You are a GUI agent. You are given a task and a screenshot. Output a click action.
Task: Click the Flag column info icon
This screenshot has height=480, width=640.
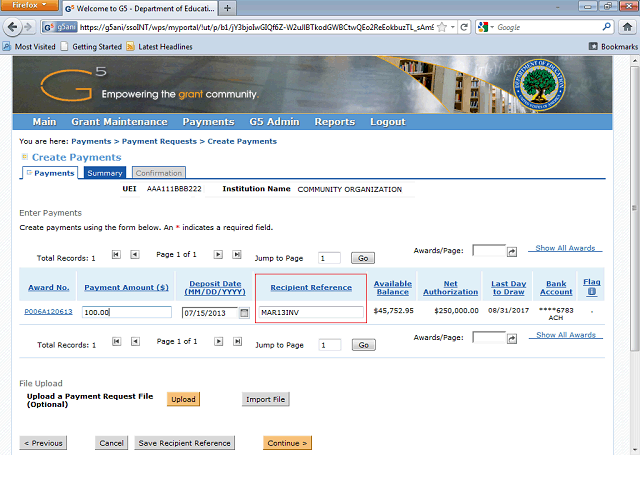point(592,291)
